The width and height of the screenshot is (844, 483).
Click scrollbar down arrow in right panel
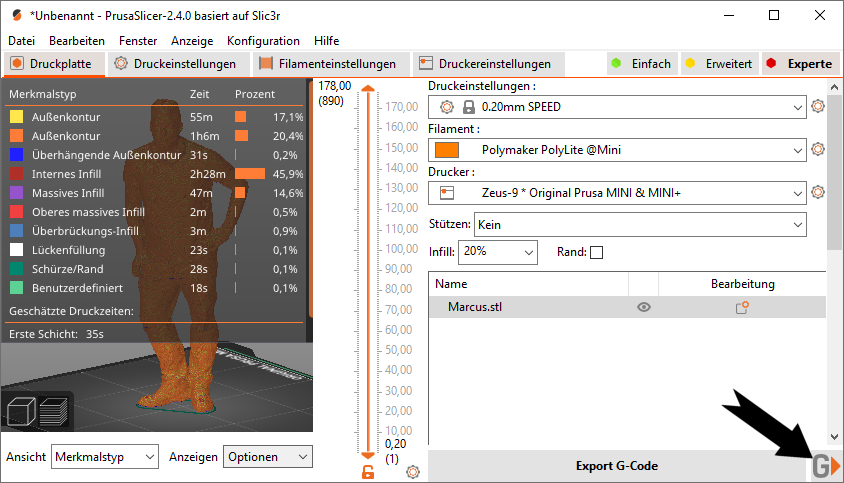pos(834,437)
